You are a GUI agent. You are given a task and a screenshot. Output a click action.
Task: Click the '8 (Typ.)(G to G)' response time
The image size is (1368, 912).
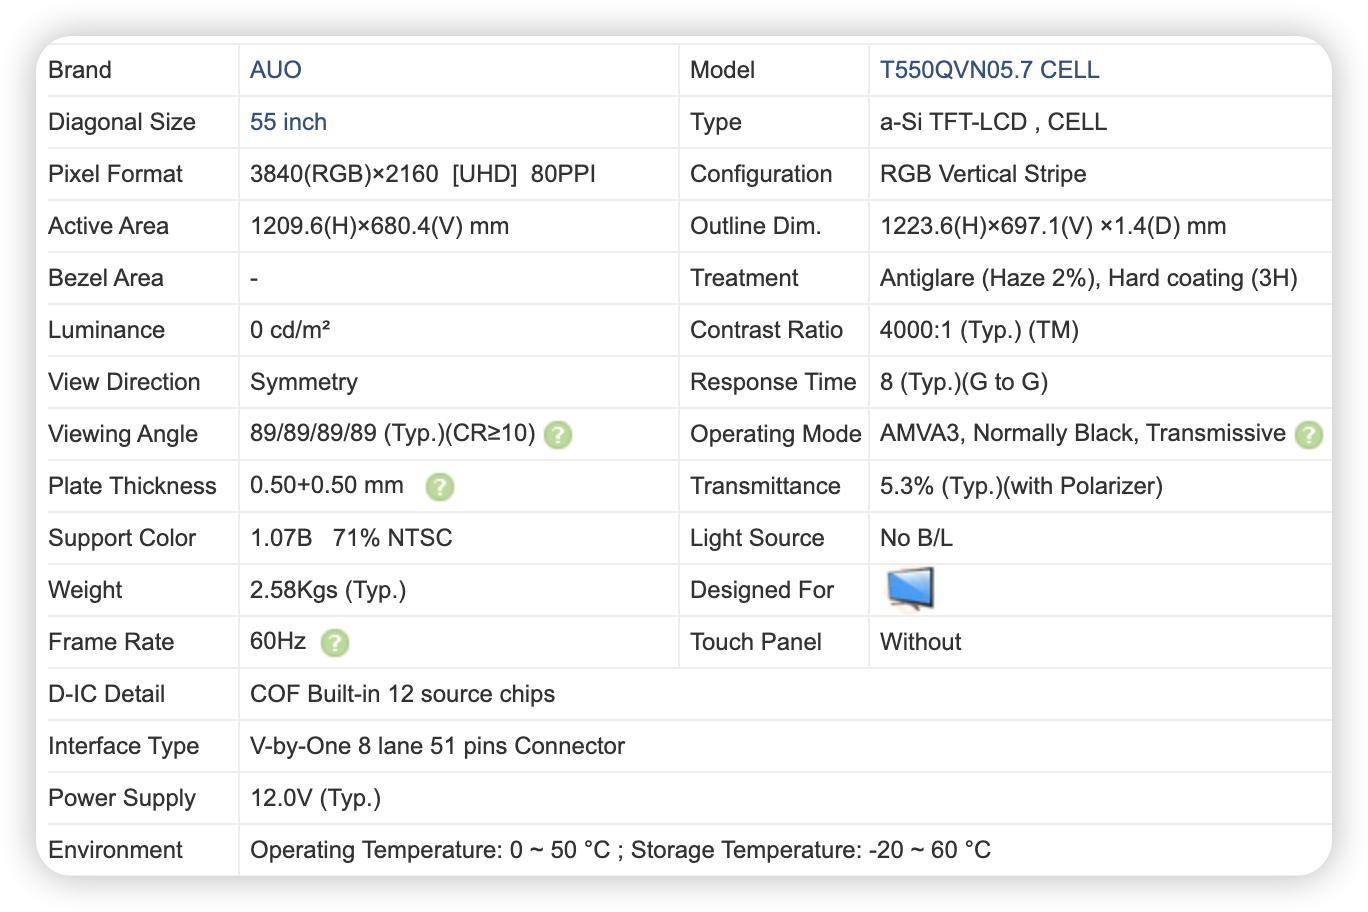pyautogui.click(x=964, y=382)
